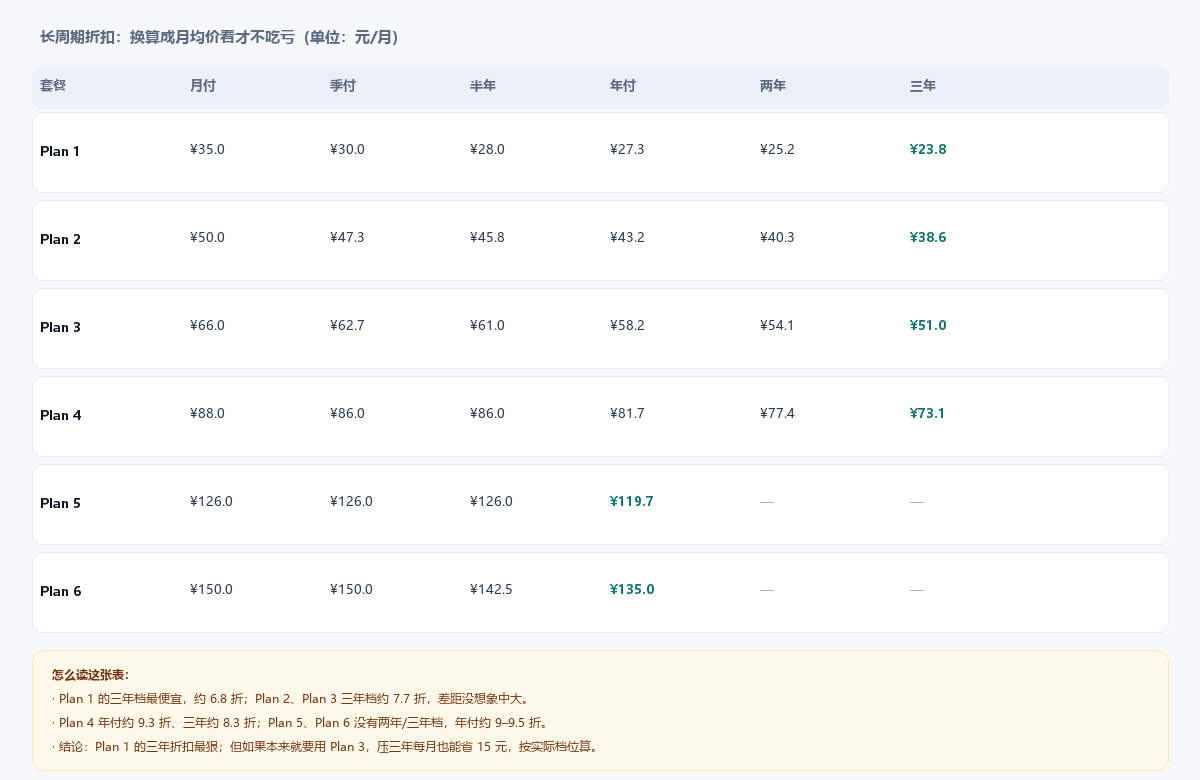Click the 三年 column header

(923, 86)
